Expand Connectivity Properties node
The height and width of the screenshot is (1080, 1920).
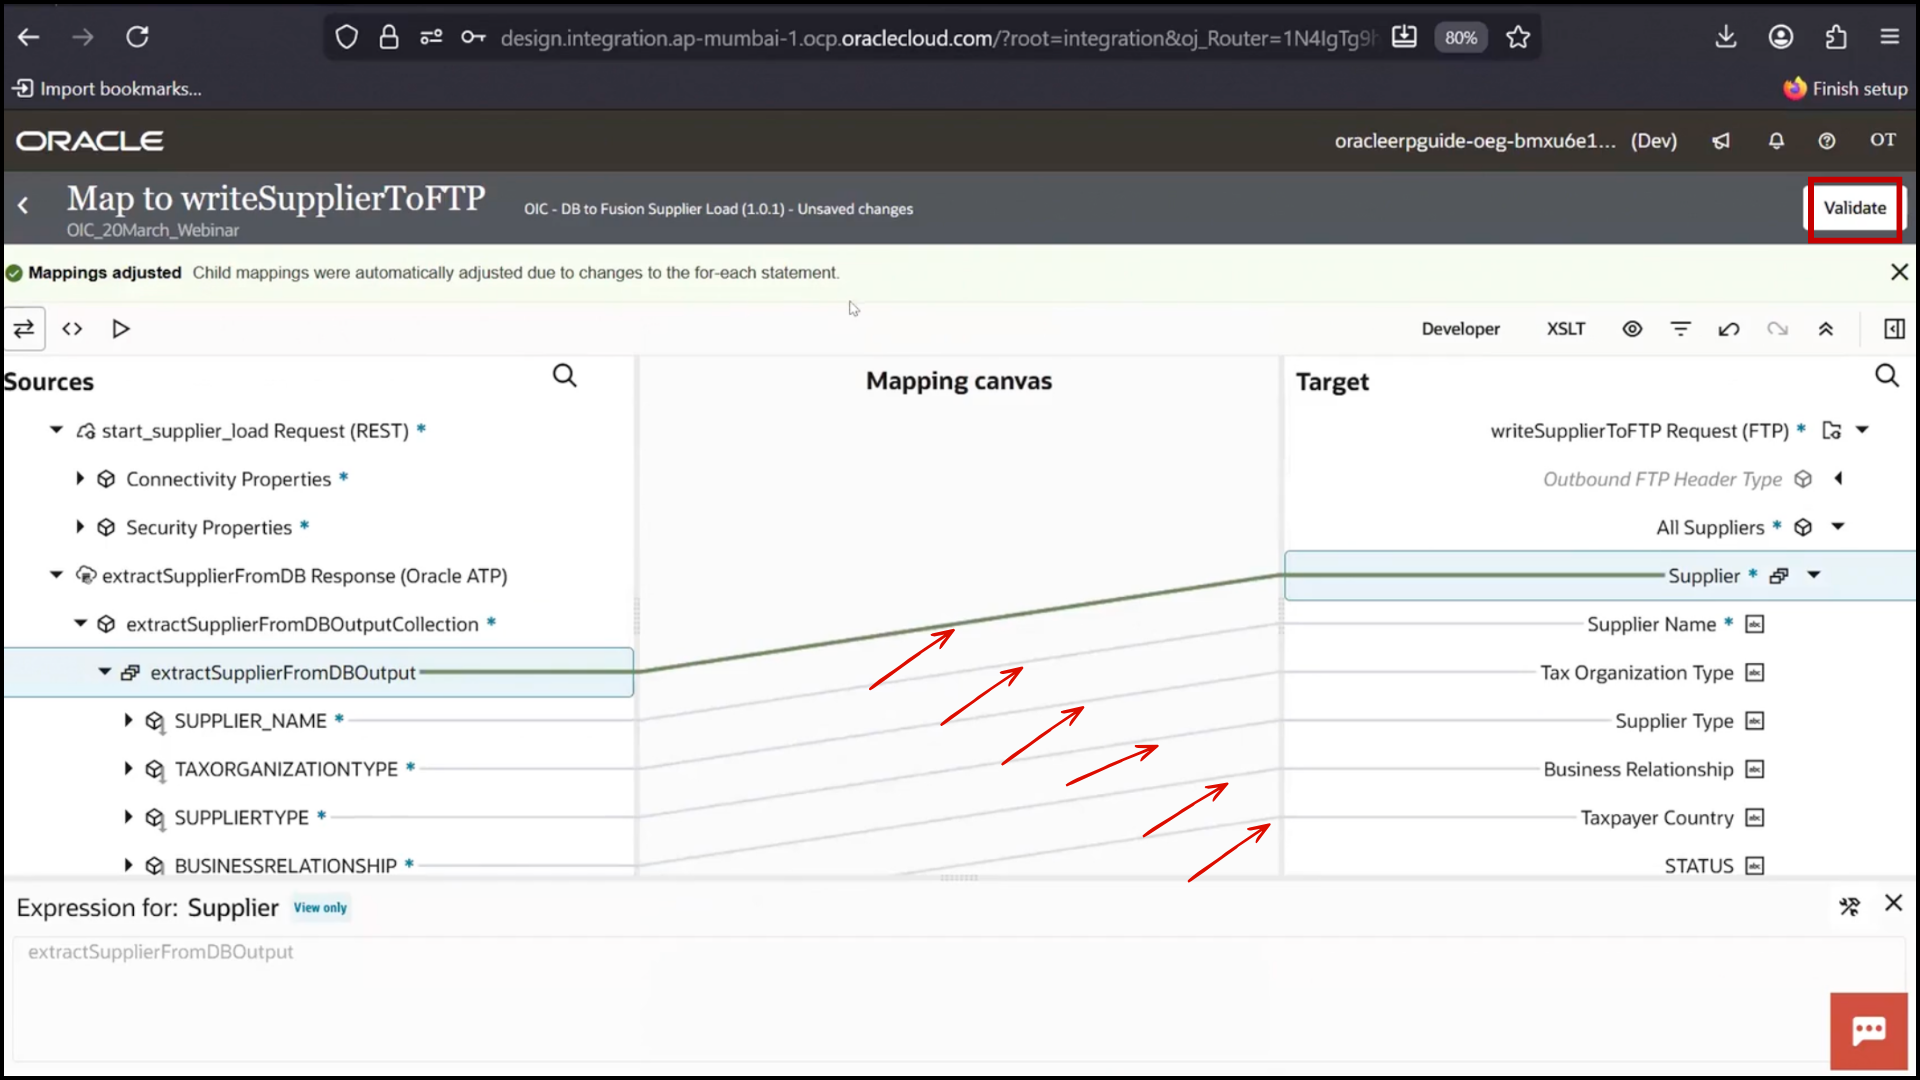coord(80,479)
